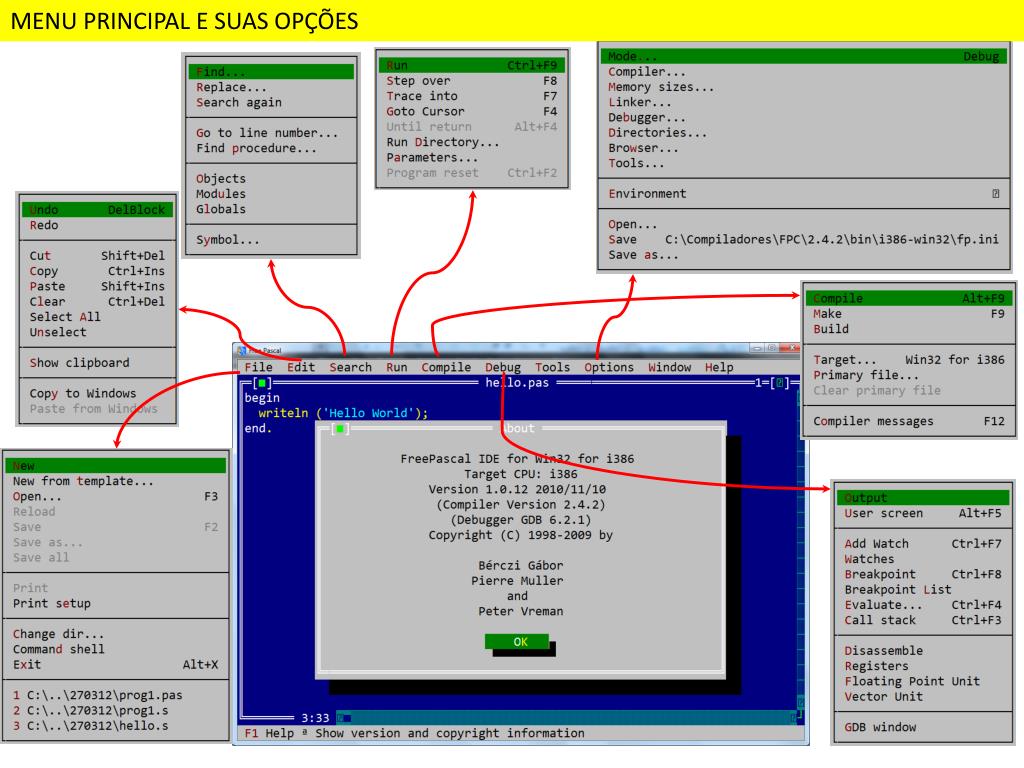Choose Save as... in the Options menu
Image resolution: width=1024 pixels, height=768 pixels.
click(804, 255)
